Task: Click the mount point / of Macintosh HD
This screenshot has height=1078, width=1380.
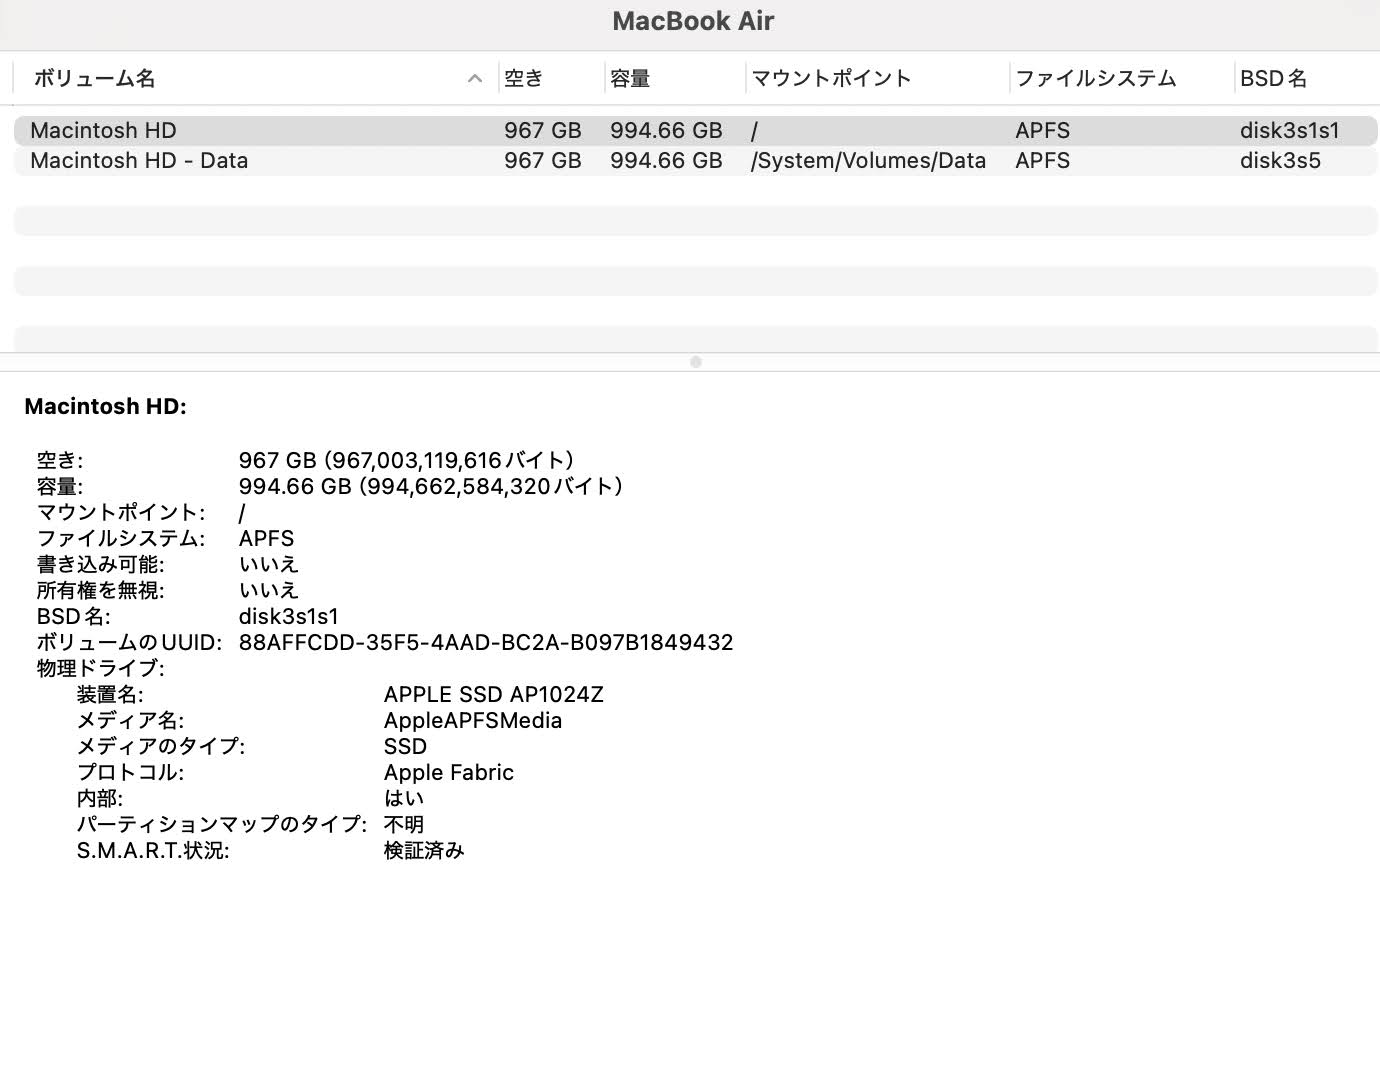Action: (754, 130)
